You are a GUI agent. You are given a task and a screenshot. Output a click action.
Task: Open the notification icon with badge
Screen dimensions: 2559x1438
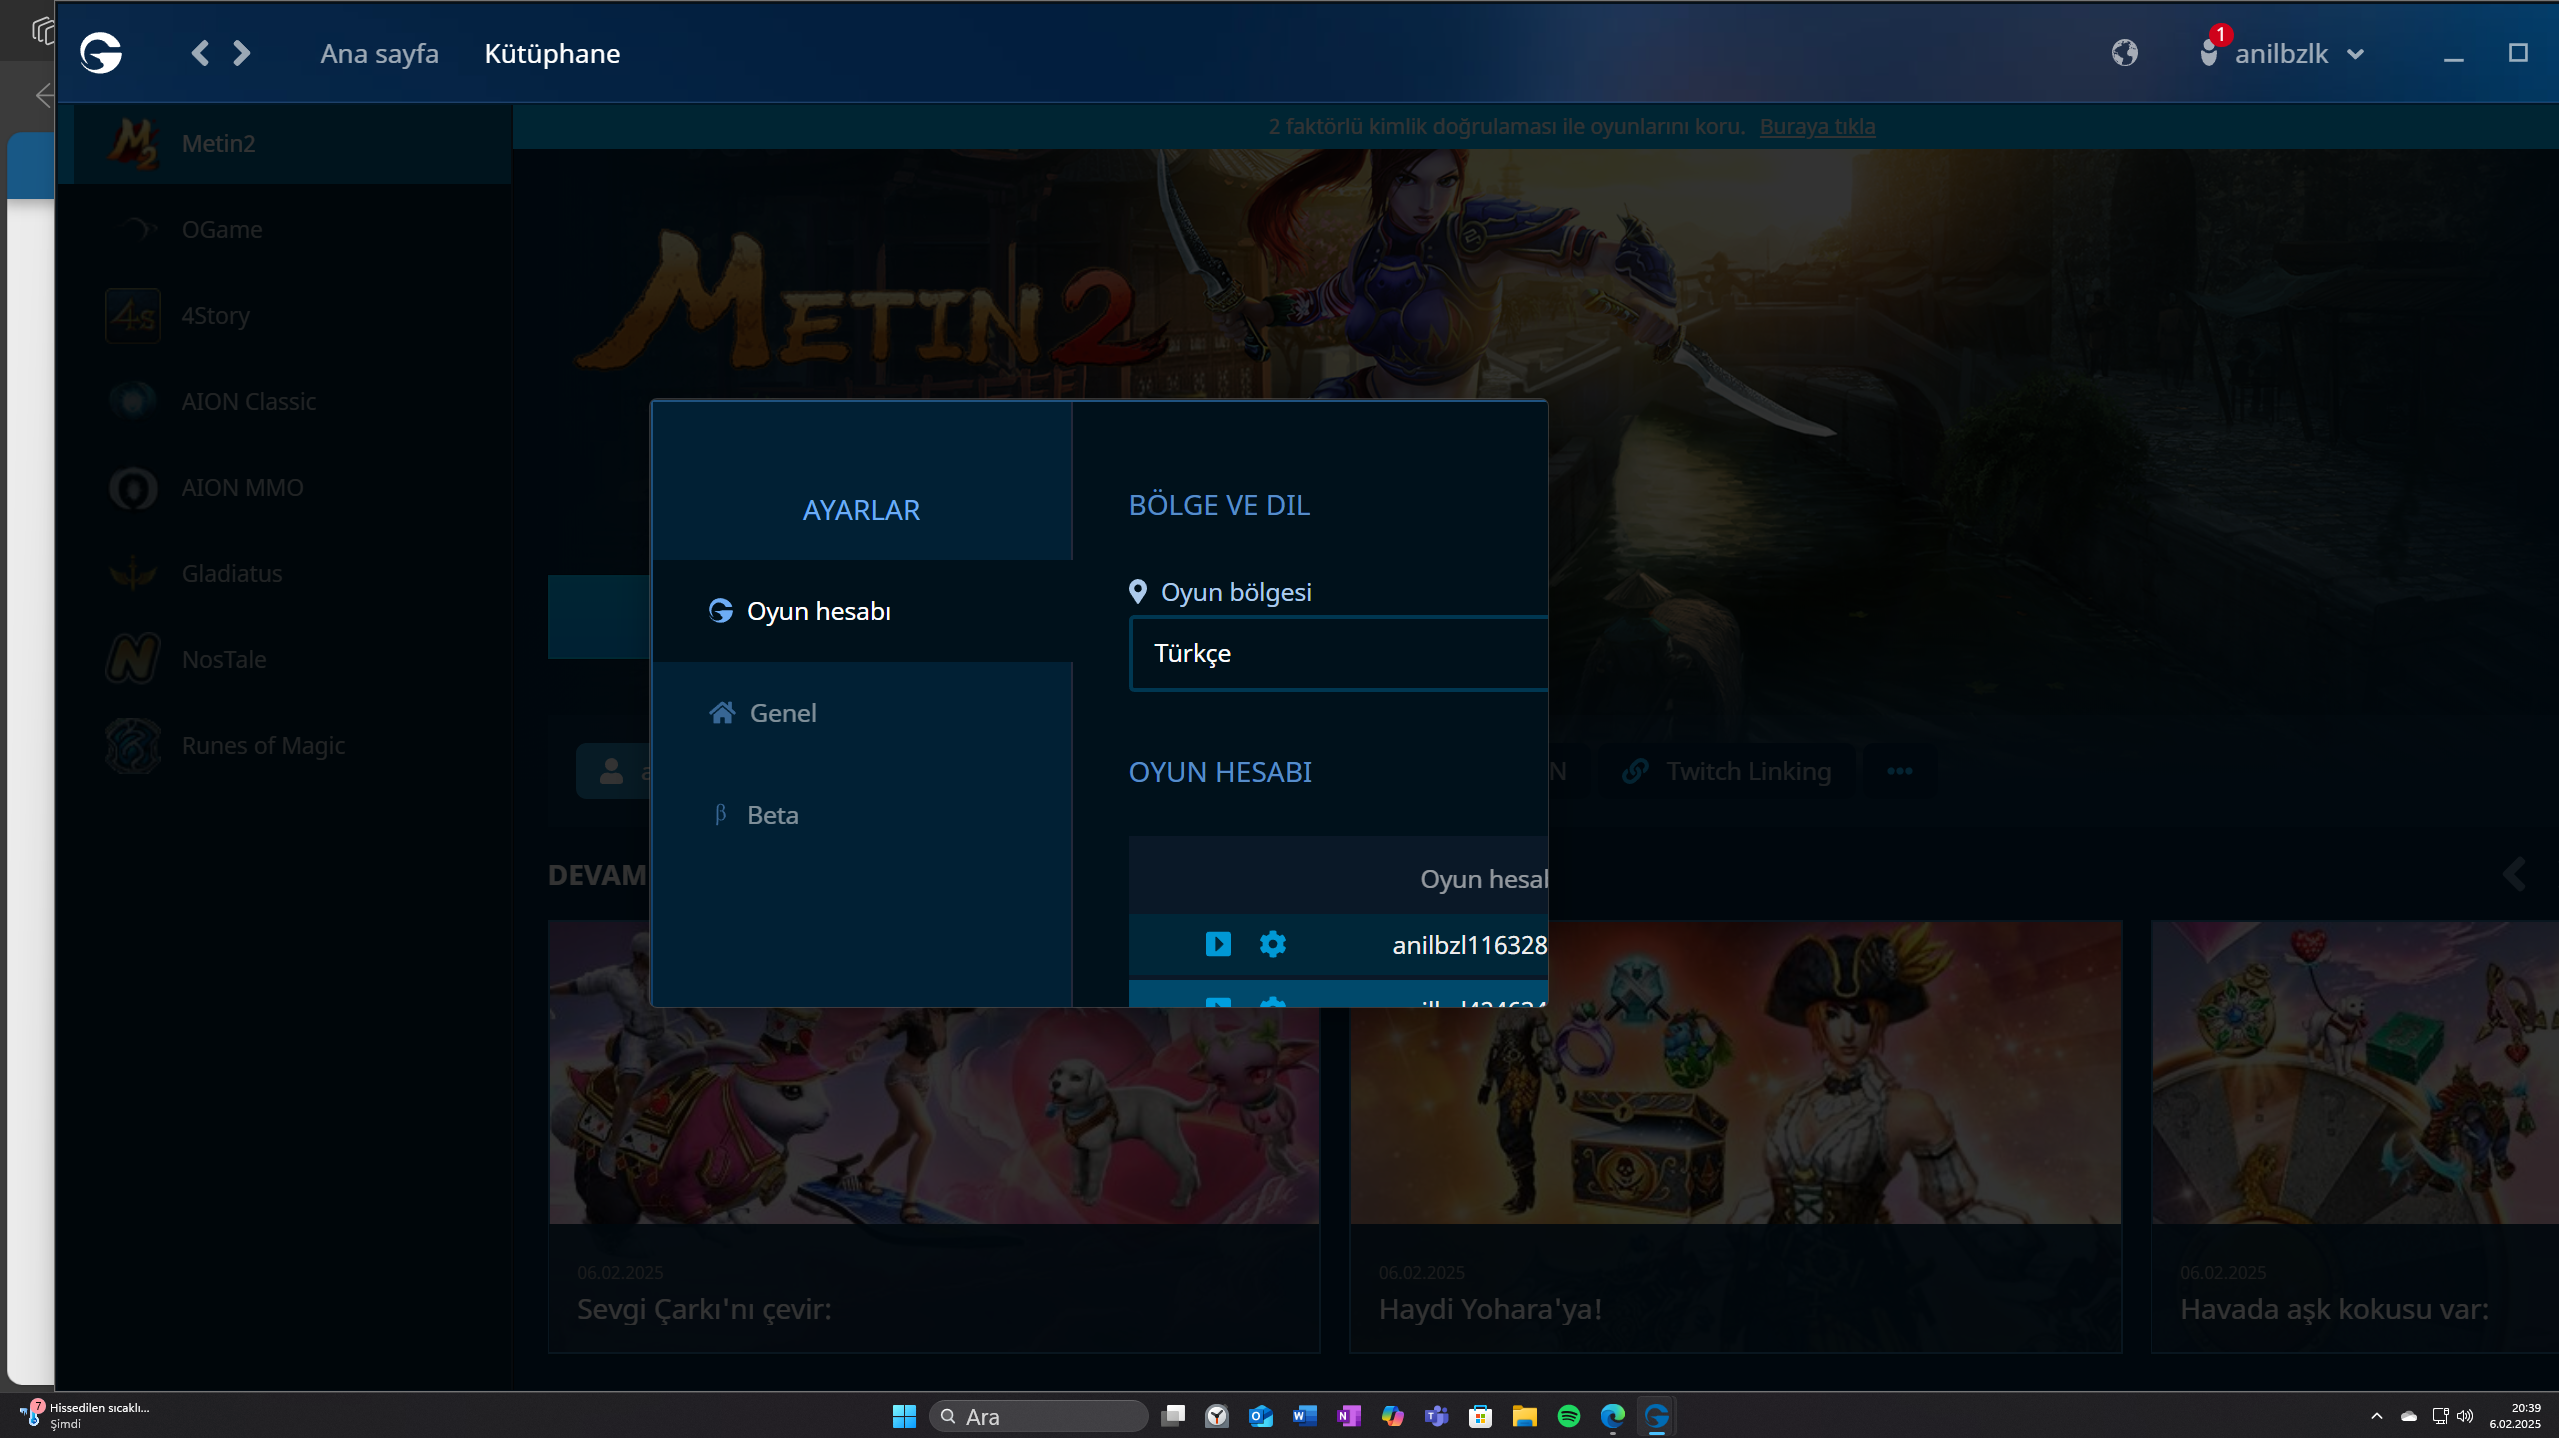2209,51
